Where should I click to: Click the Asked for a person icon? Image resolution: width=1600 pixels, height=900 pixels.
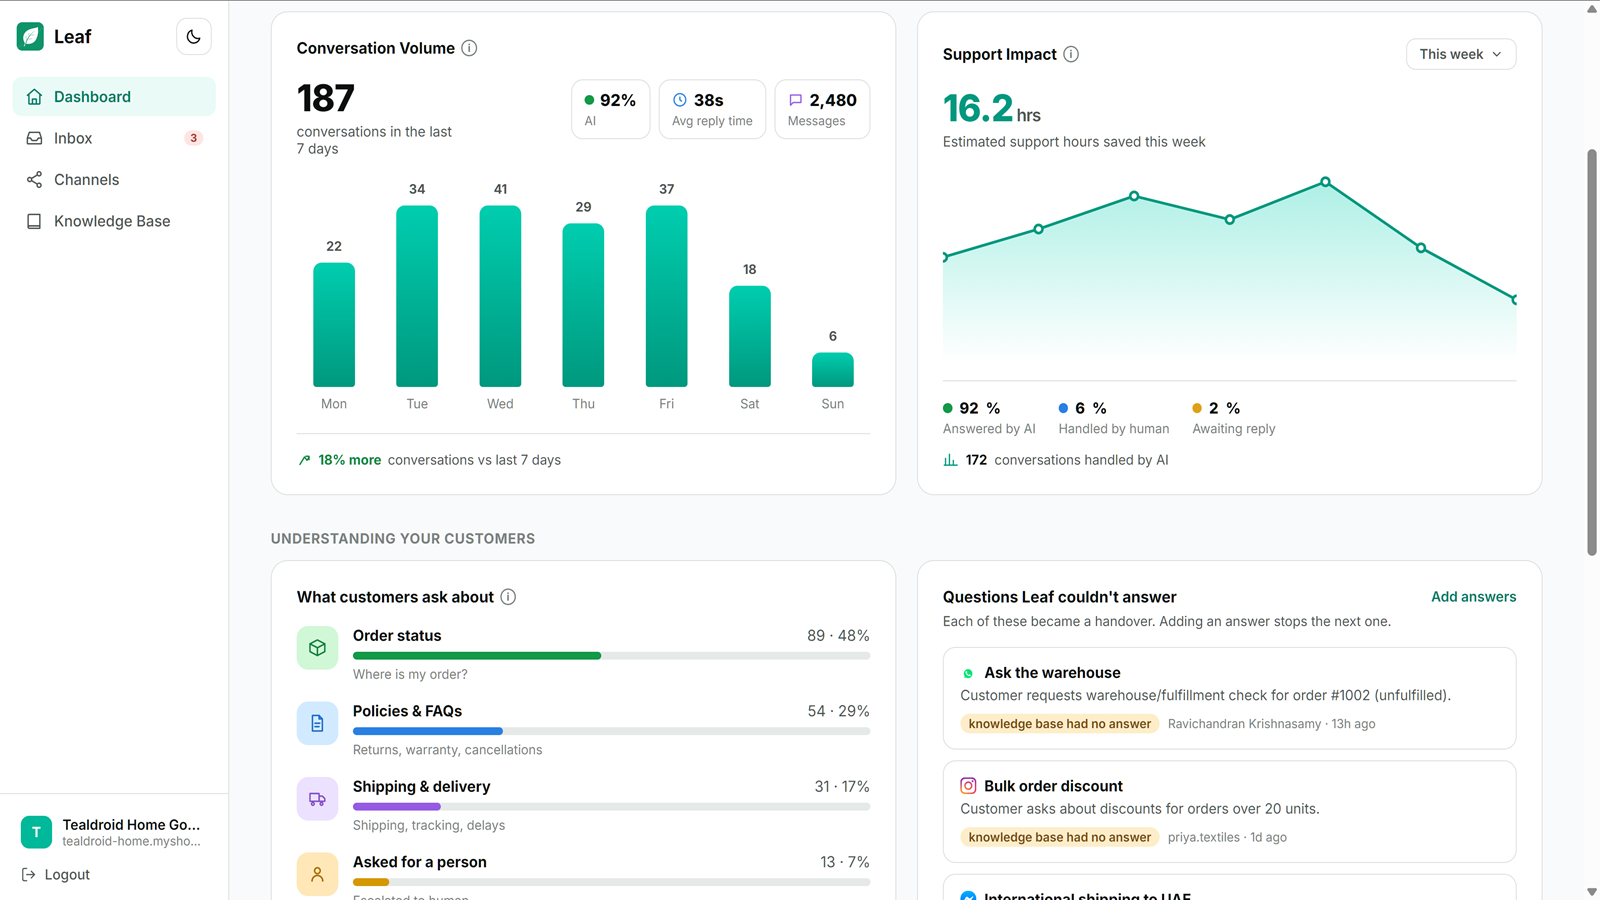click(317, 874)
